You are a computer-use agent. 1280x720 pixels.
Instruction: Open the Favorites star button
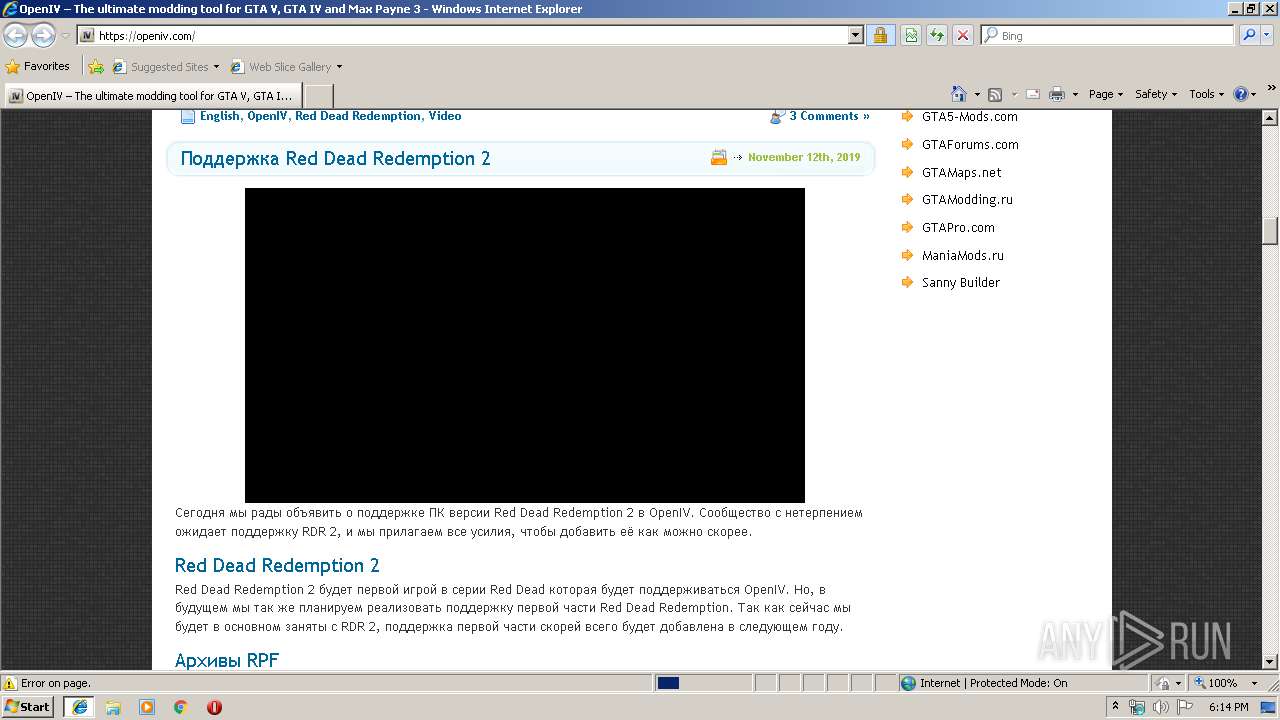point(38,66)
